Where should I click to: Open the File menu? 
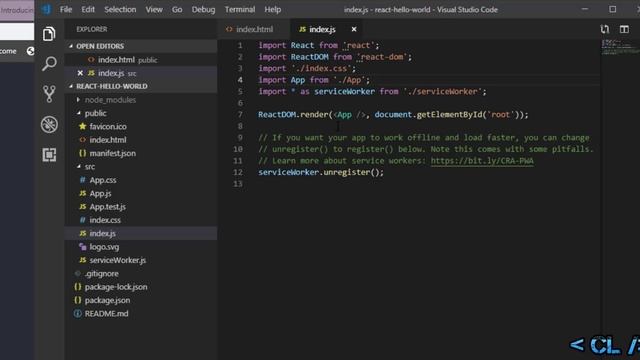[66, 9]
